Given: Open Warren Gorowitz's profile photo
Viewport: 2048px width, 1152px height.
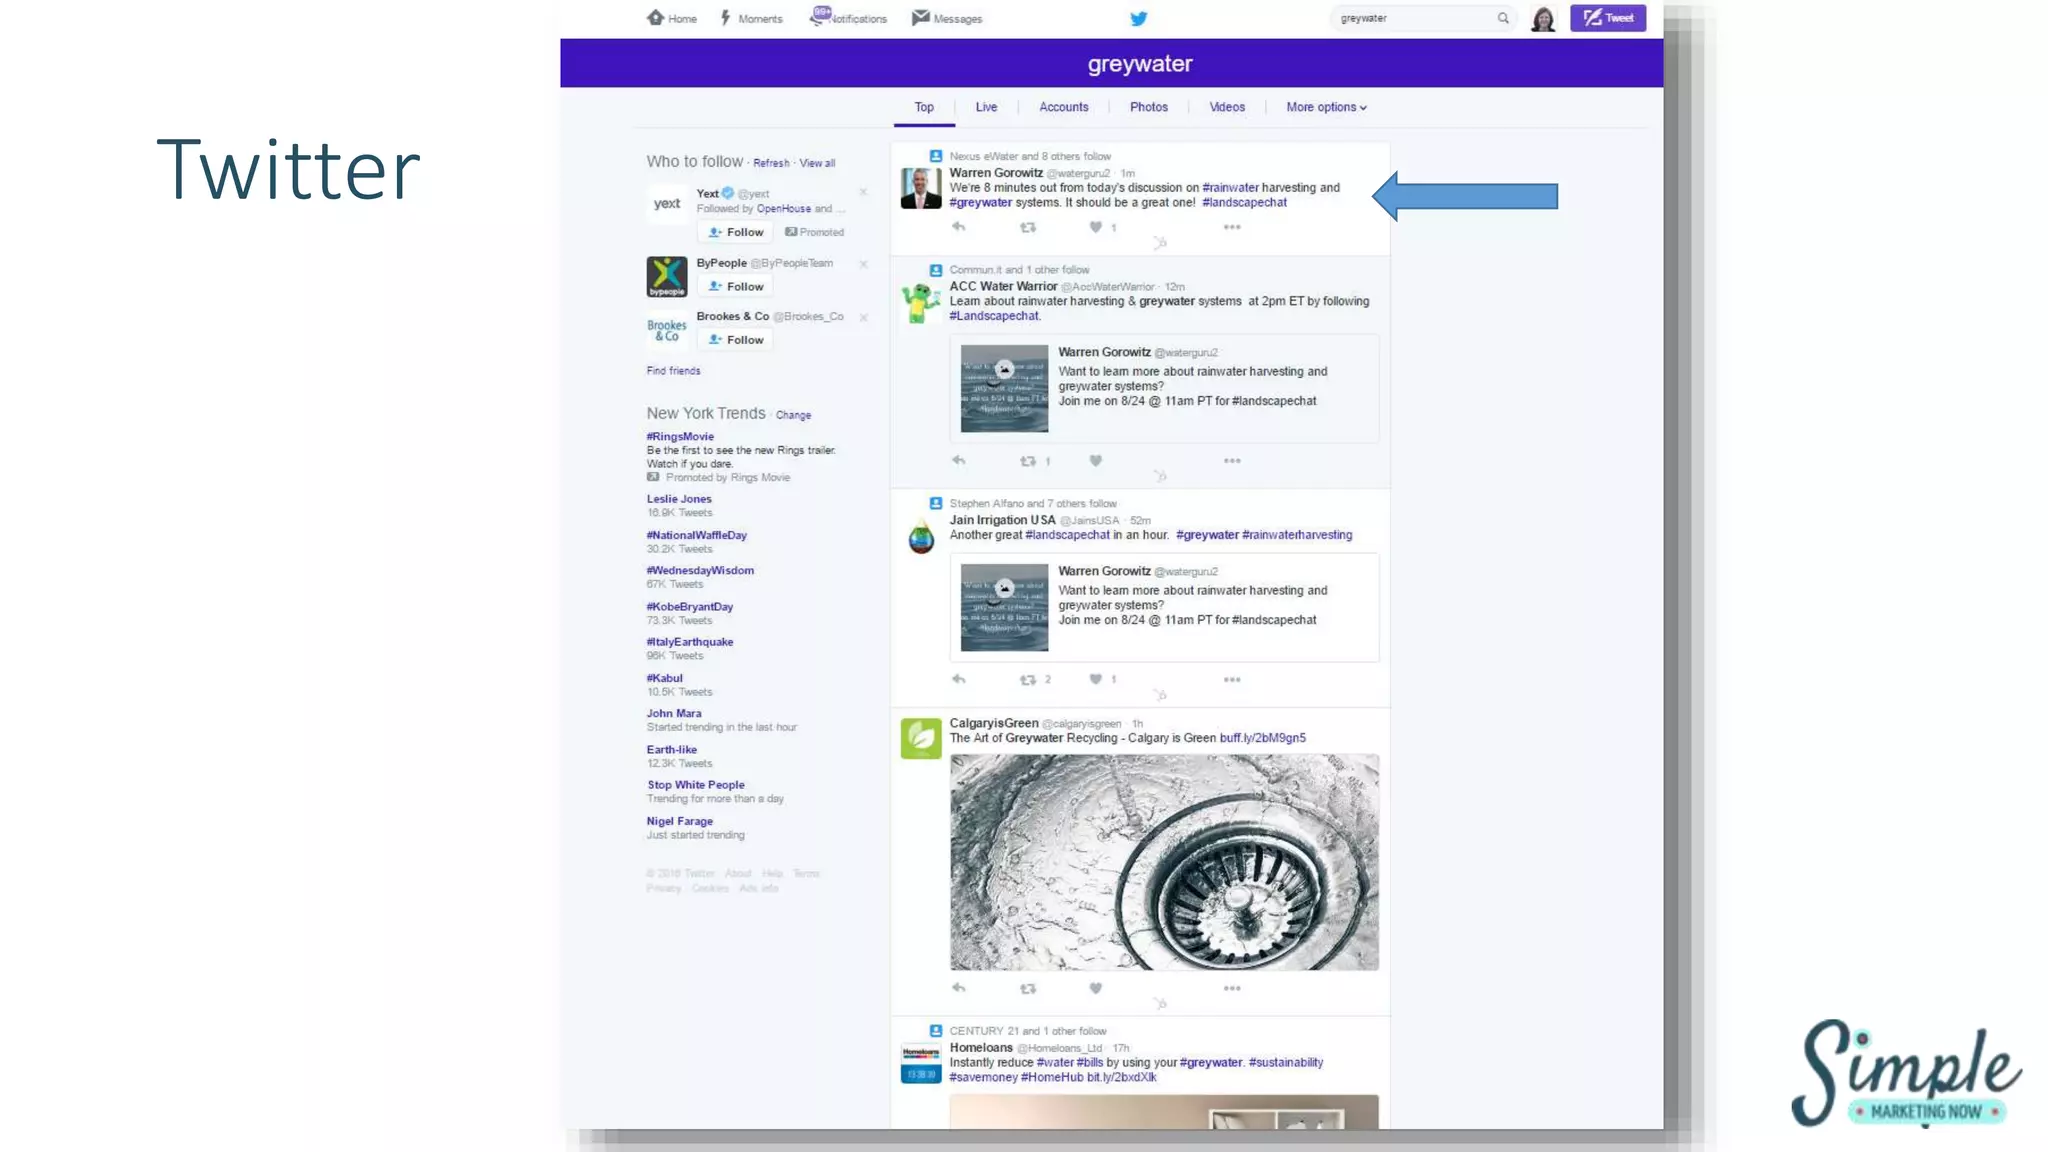Looking at the screenshot, I should tap(920, 188).
